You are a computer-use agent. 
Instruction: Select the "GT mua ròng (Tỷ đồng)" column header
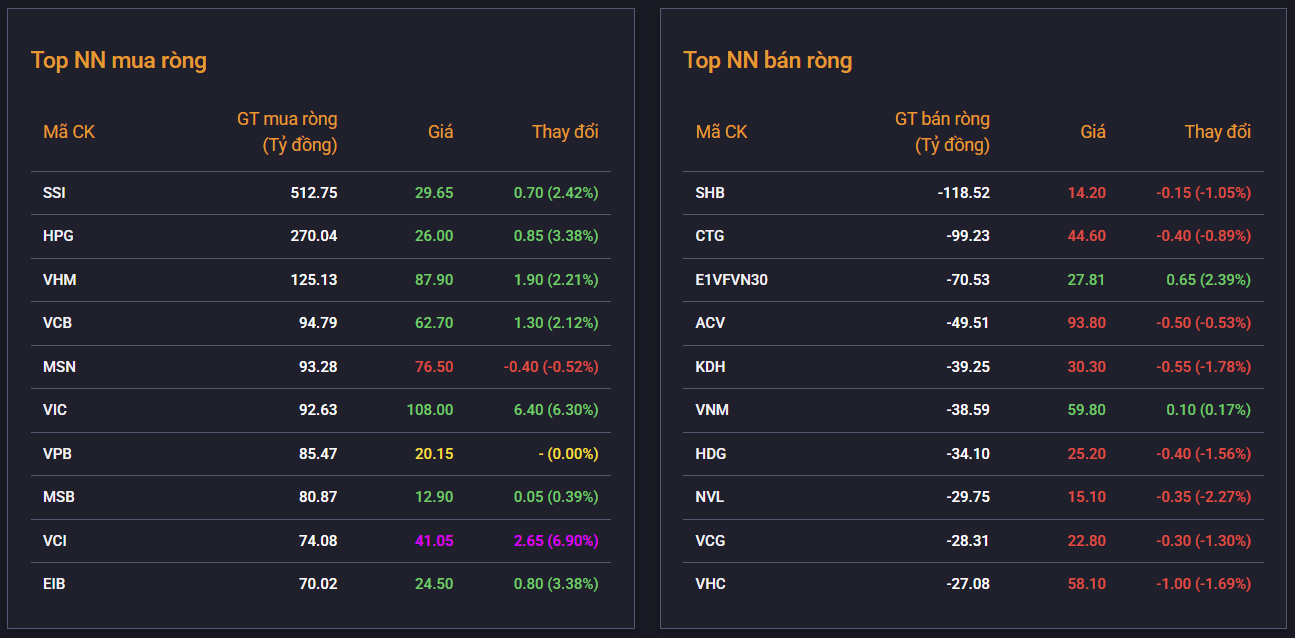pos(287,132)
